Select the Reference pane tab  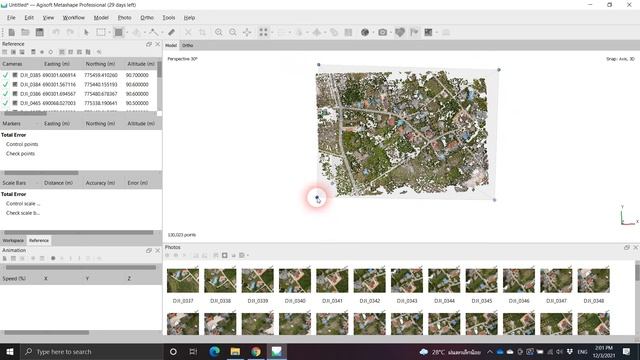[39, 240]
